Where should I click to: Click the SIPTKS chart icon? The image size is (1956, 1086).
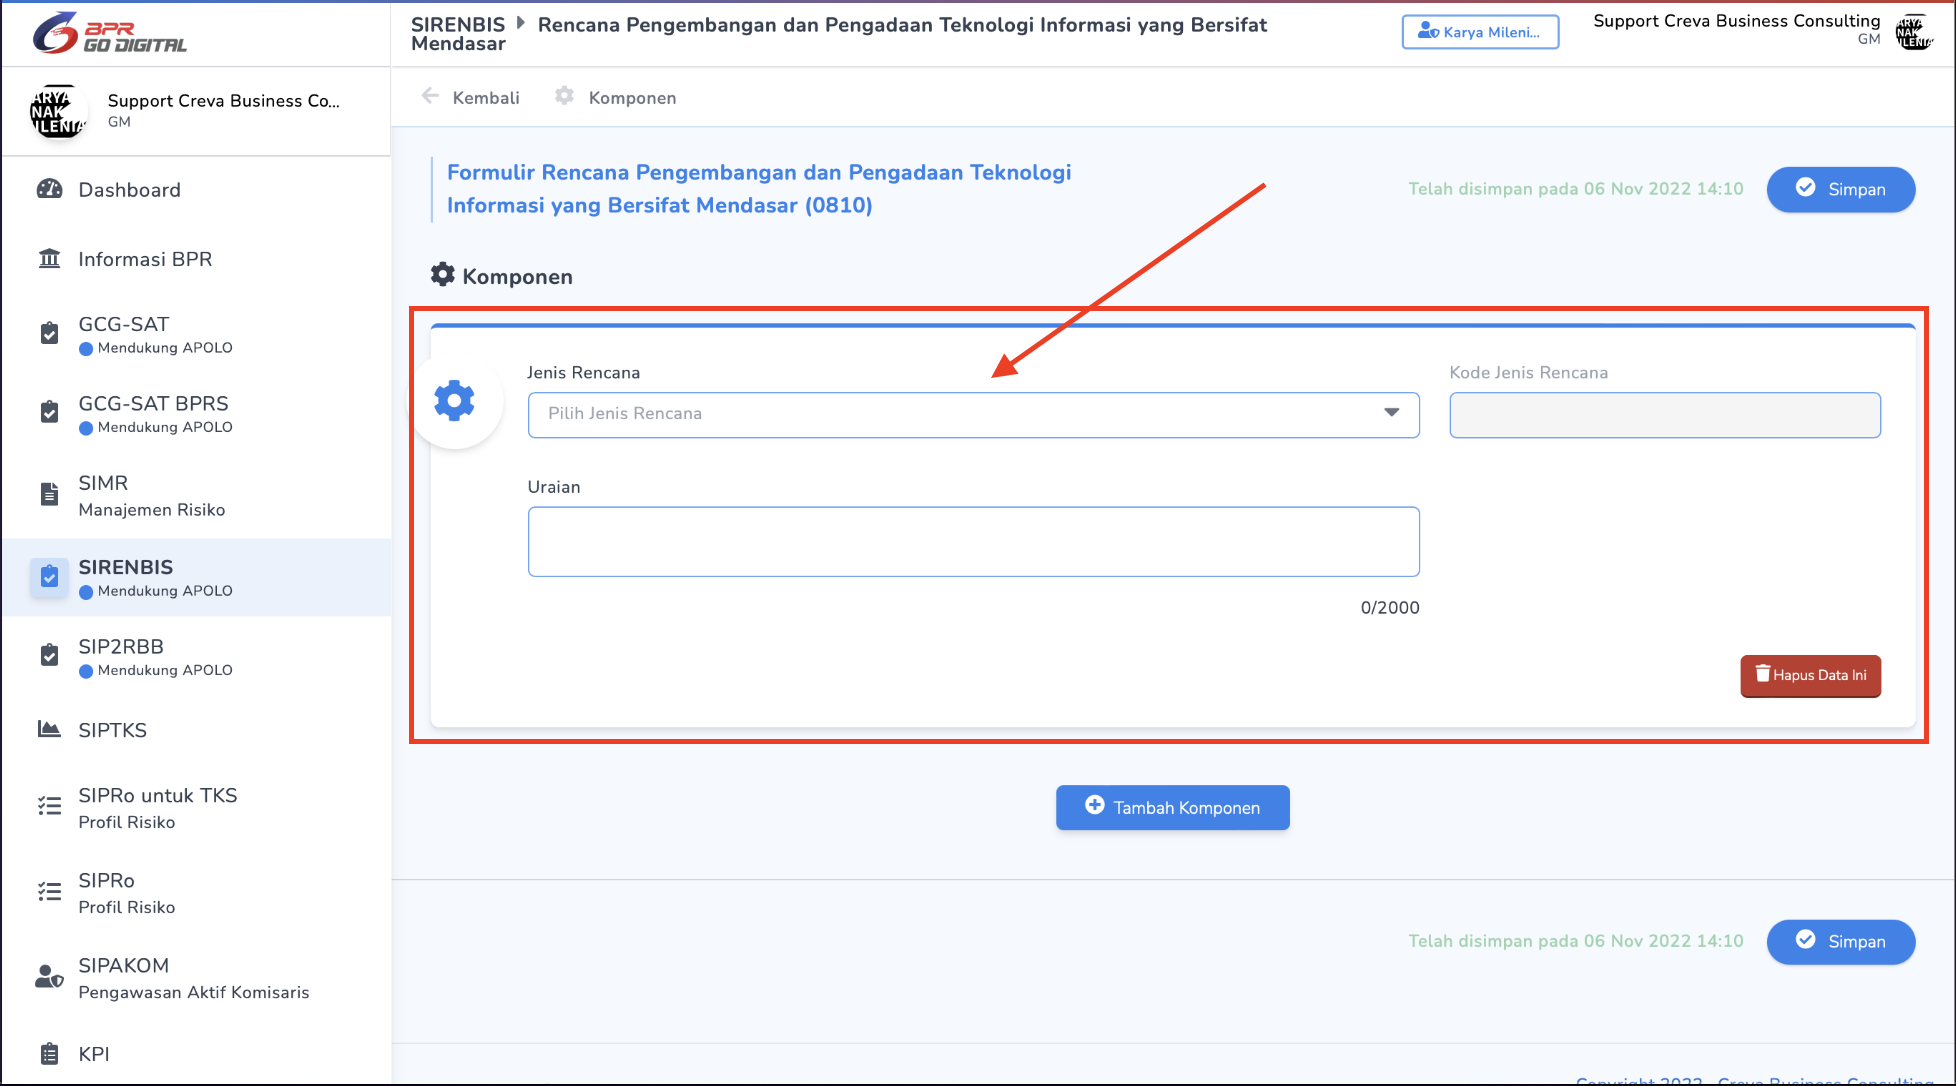(x=49, y=729)
